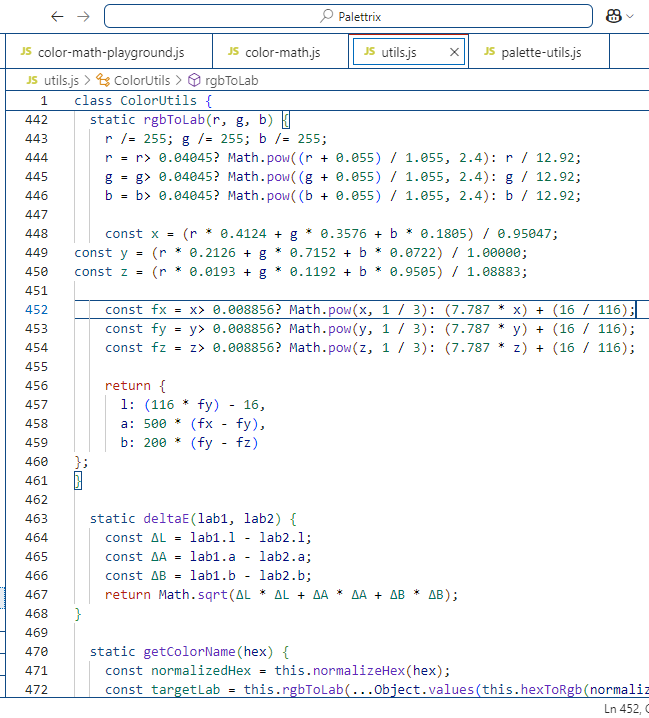This screenshot has width=649, height=718.
Task: Click 'const fx' on line 452
Action: pyautogui.click(x=136, y=310)
